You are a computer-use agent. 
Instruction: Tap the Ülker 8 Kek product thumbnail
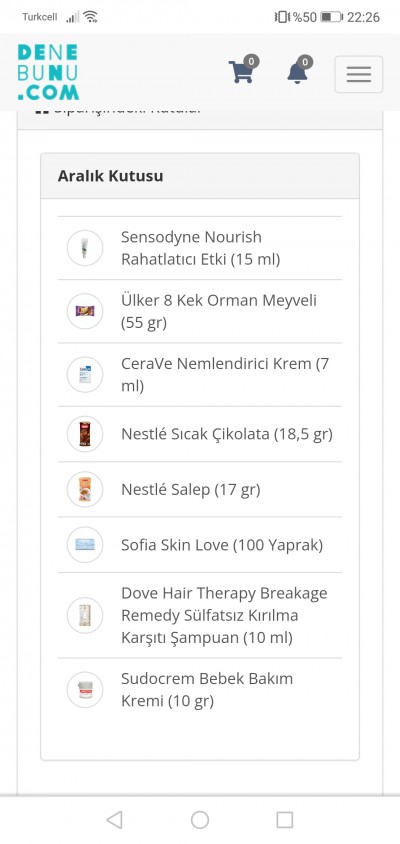pos(85,311)
